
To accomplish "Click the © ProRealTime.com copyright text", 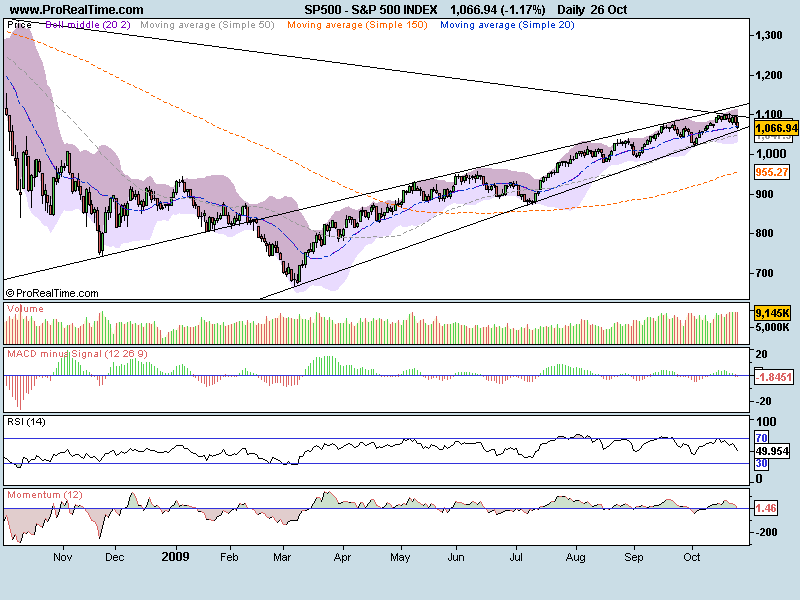I will [x=52, y=293].
